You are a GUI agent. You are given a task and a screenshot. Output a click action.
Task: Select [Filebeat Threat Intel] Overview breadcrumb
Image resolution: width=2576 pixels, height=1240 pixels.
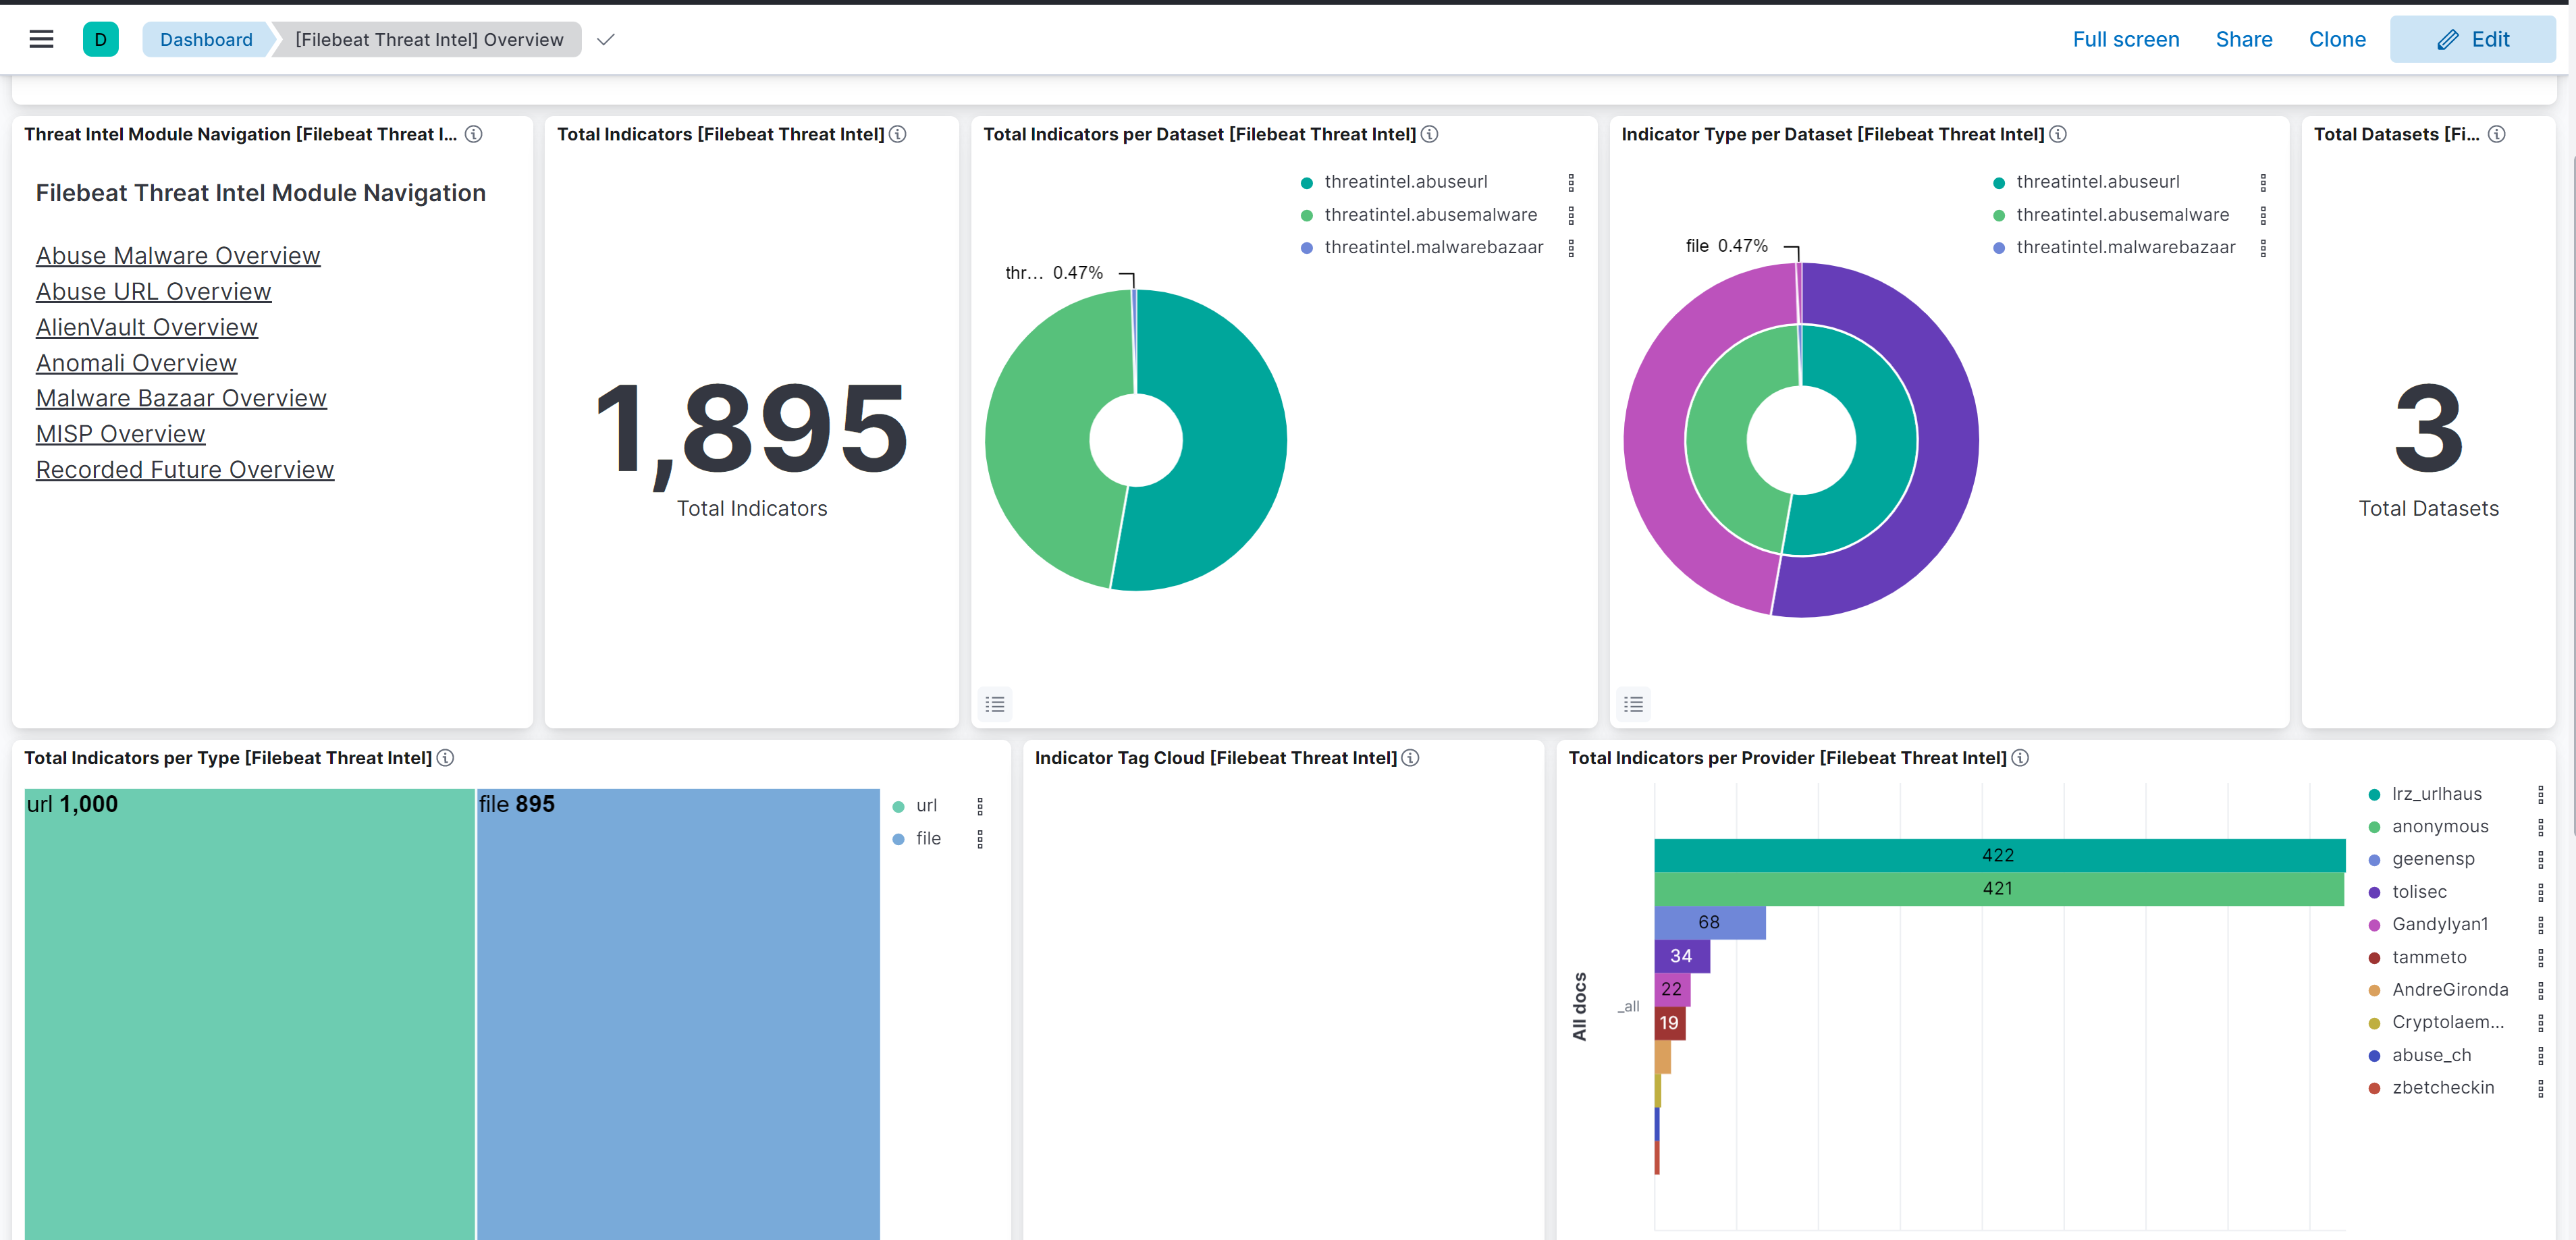click(429, 39)
